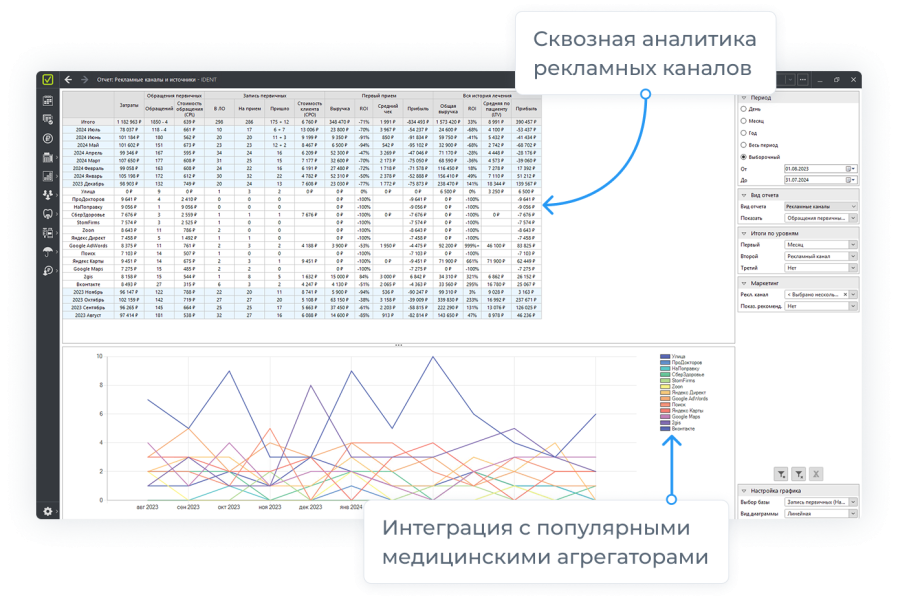Collapse the Настройка графика section

tap(744, 491)
